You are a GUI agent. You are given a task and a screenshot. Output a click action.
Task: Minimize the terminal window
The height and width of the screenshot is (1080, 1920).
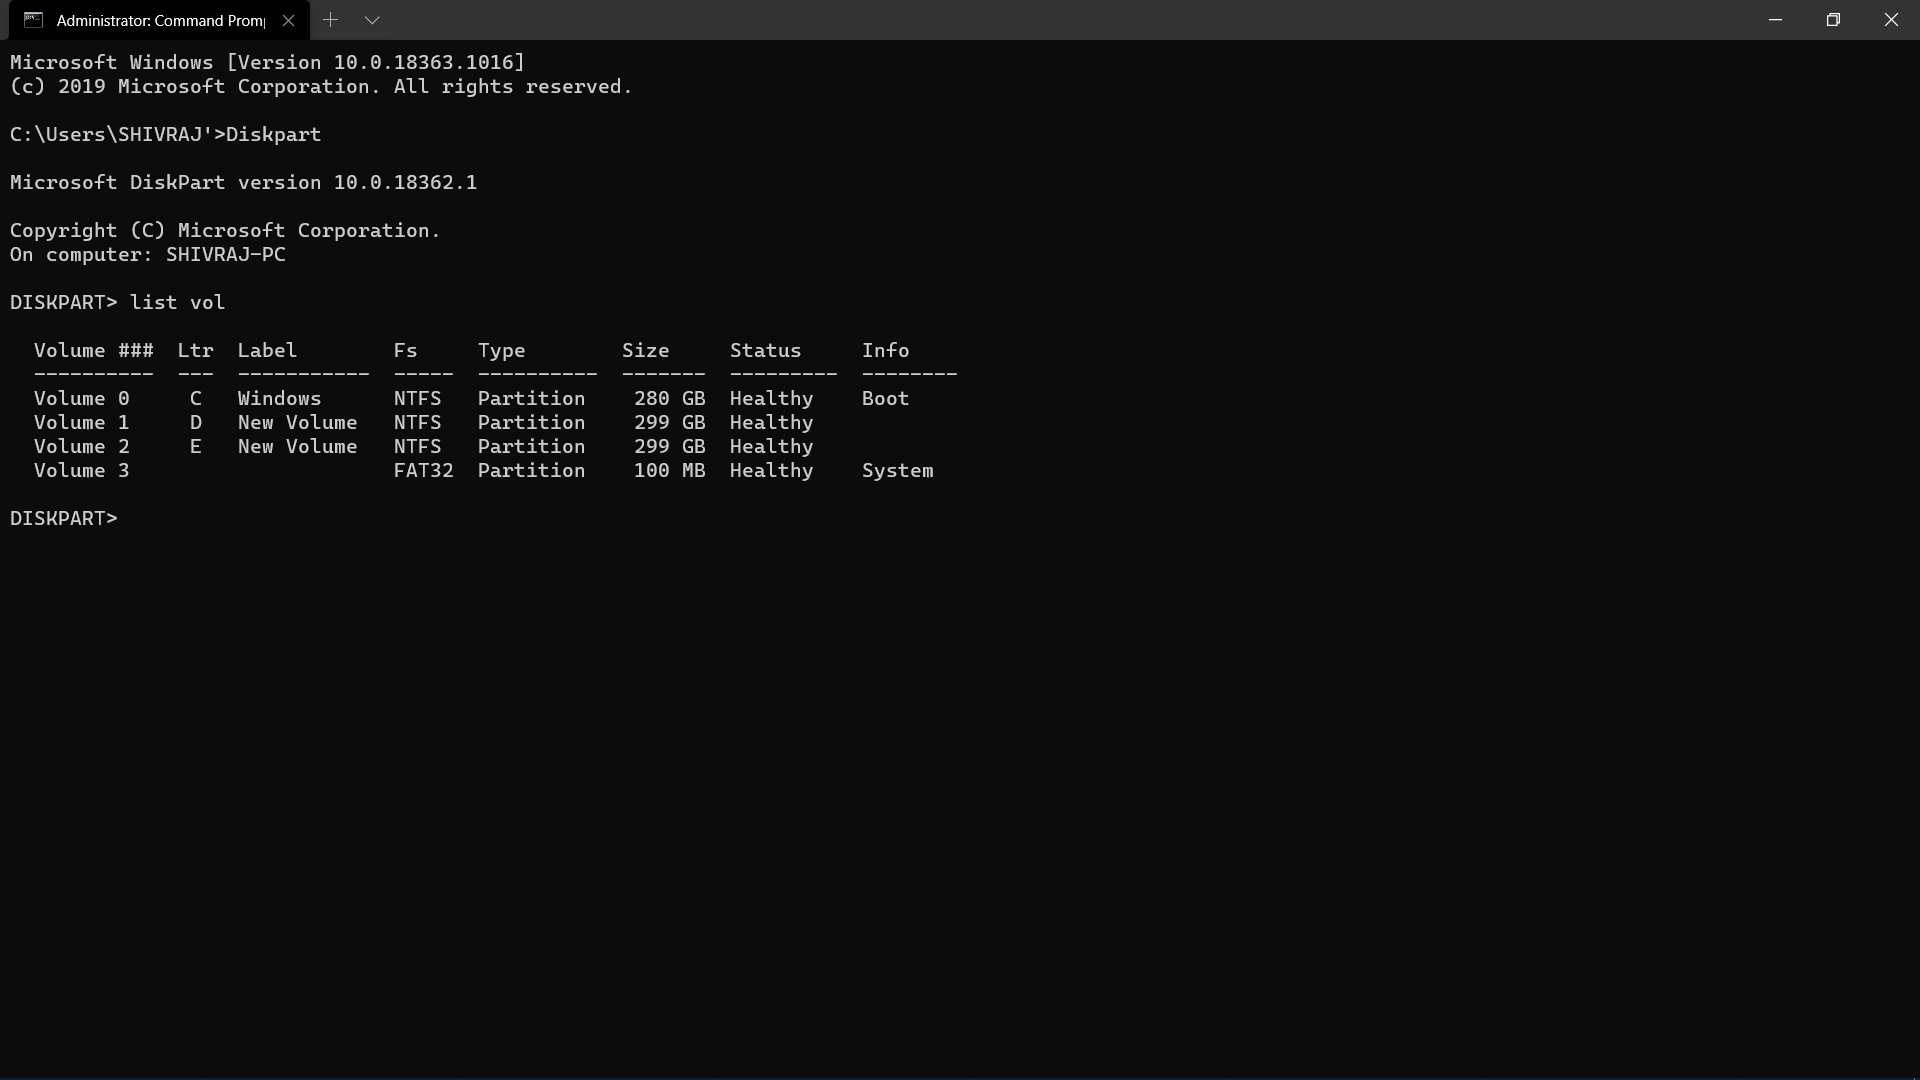(x=1775, y=20)
